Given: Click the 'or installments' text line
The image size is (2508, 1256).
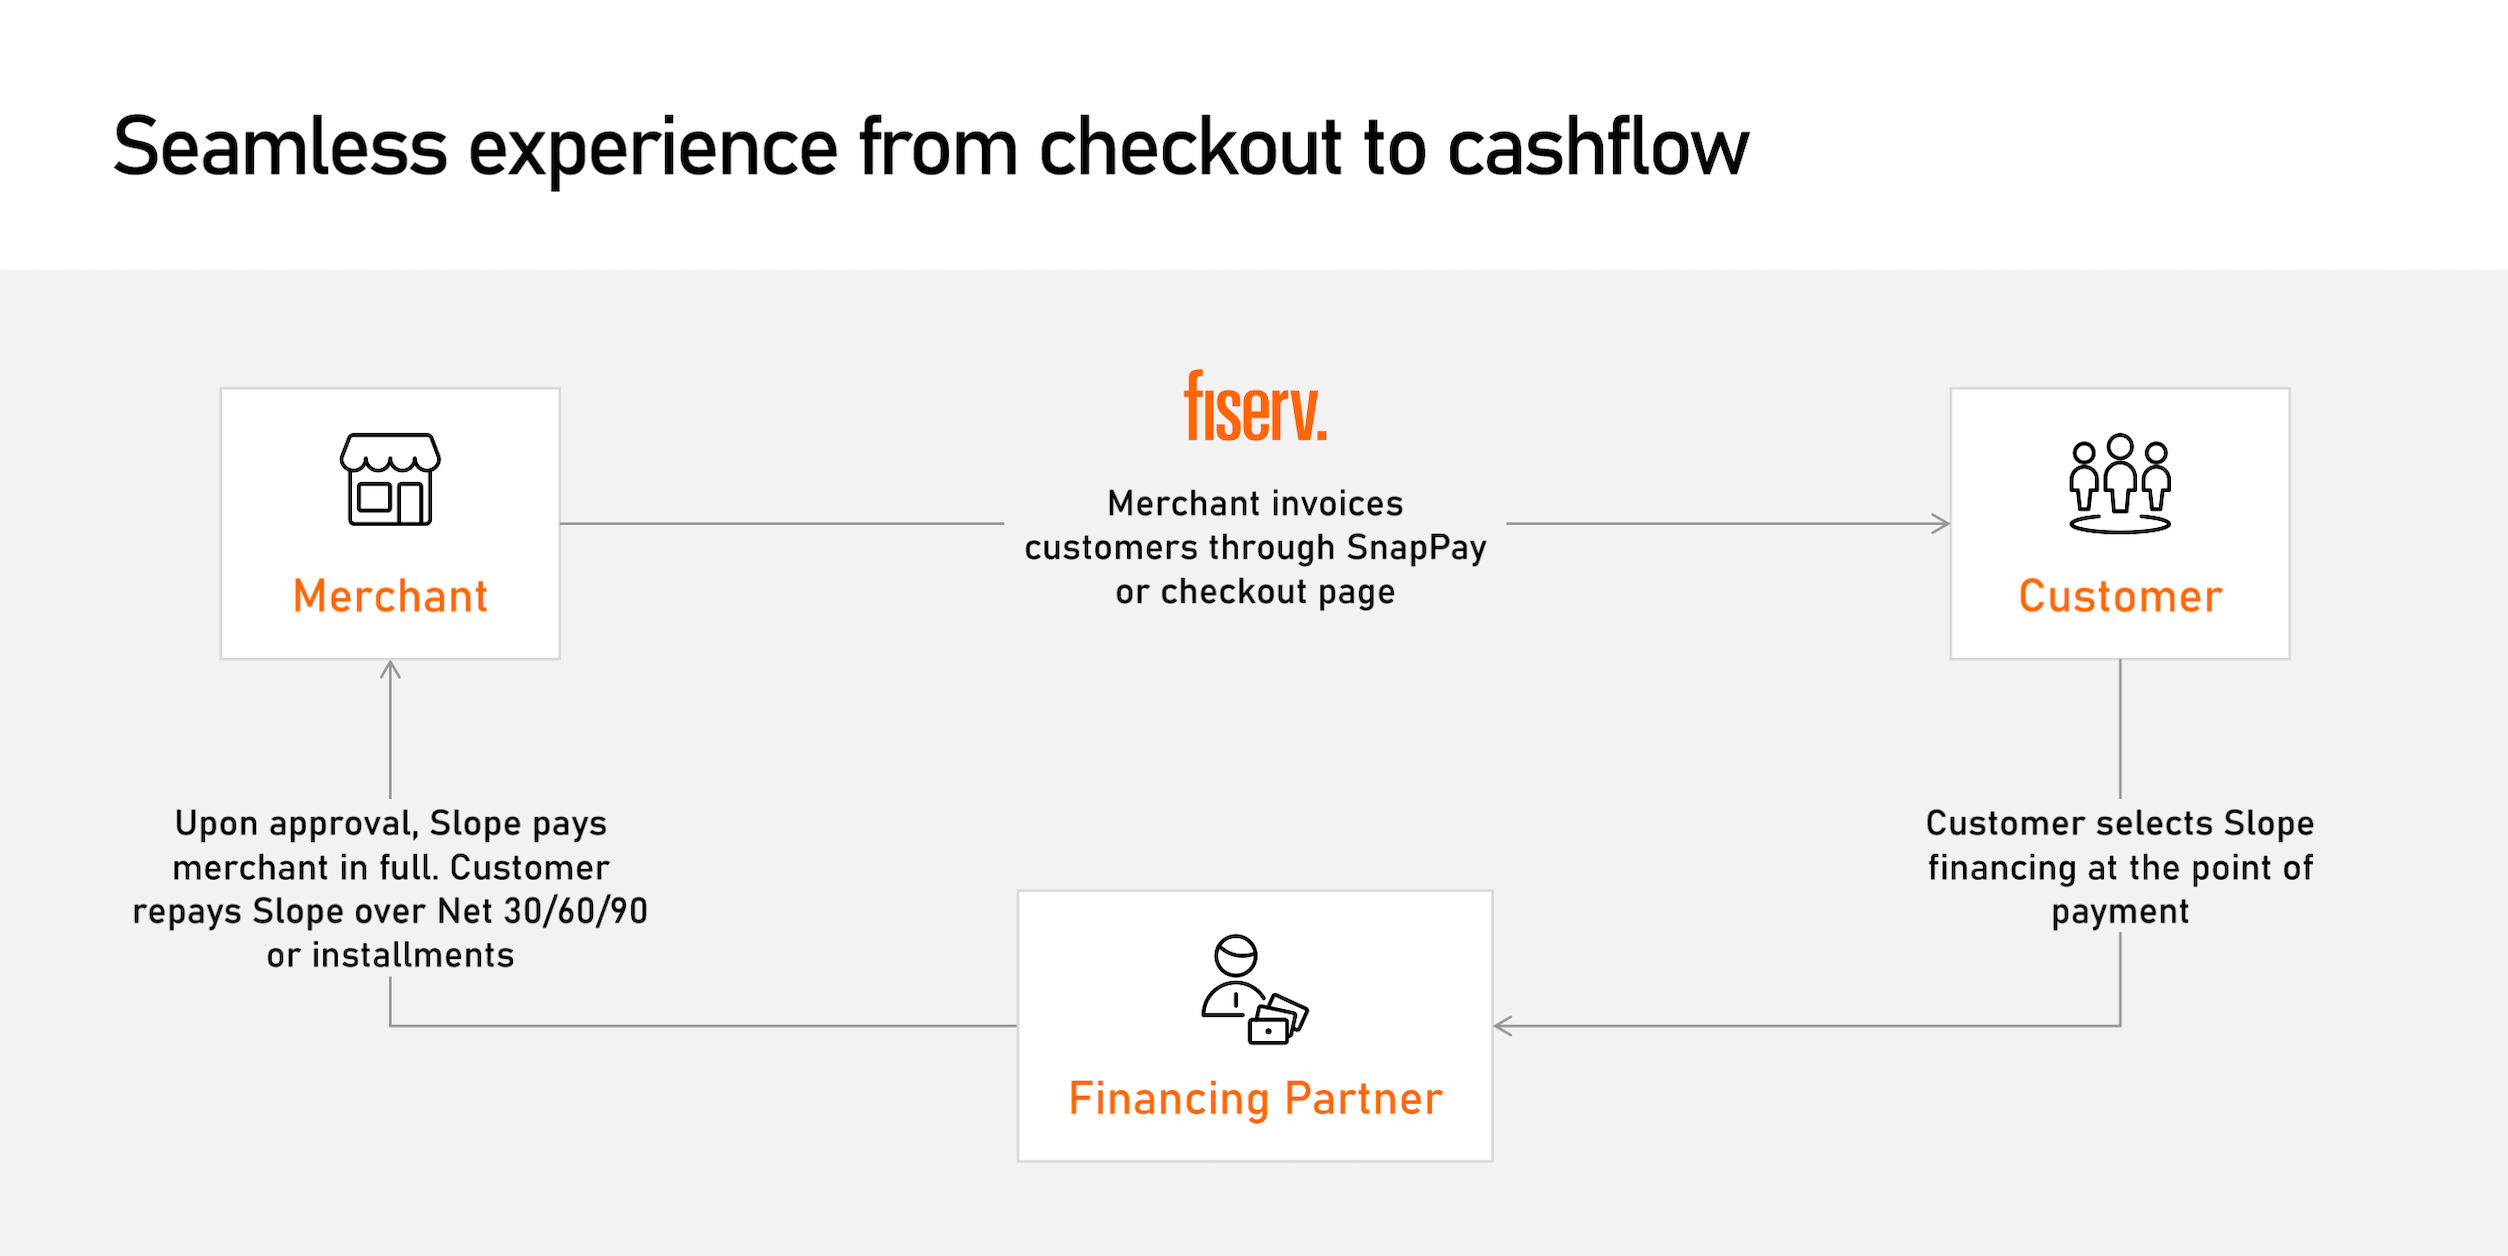Looking at the screenshot, I should pos(390,955).
